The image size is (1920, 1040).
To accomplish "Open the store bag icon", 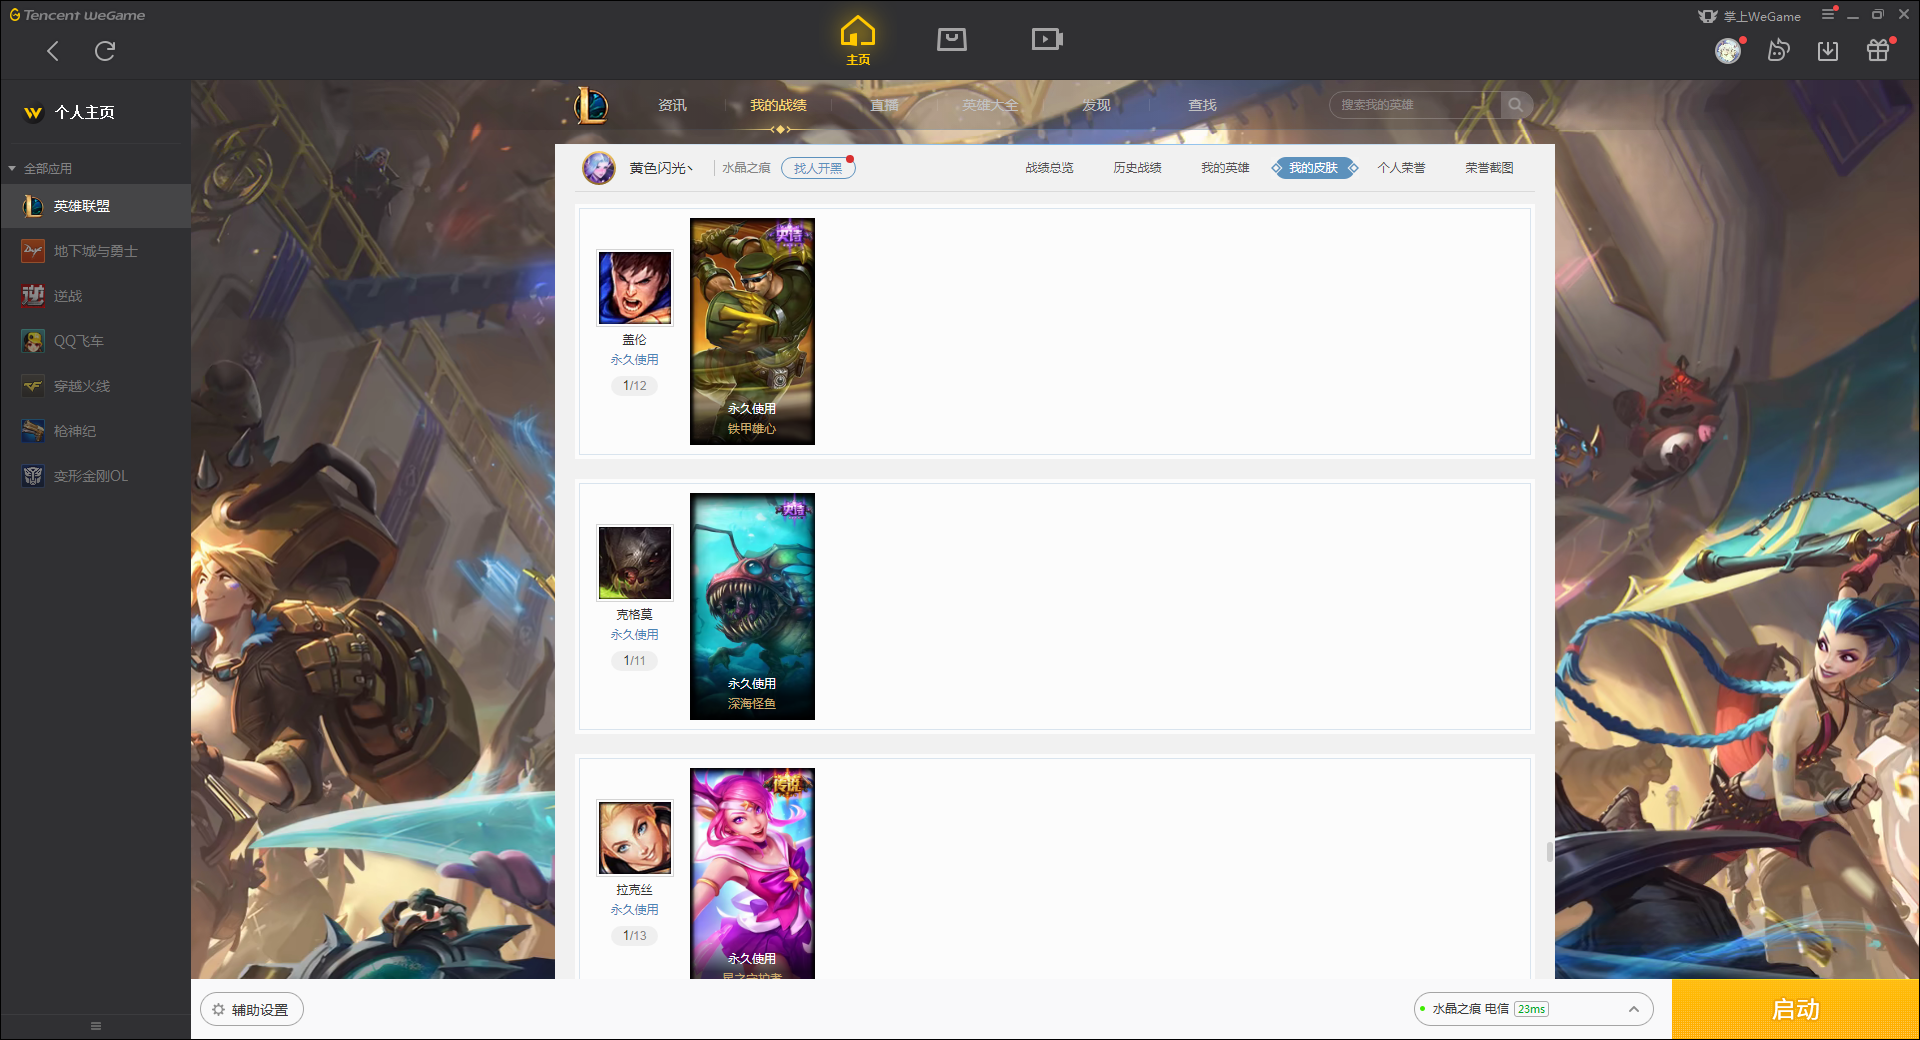I will tap(952, 39).
